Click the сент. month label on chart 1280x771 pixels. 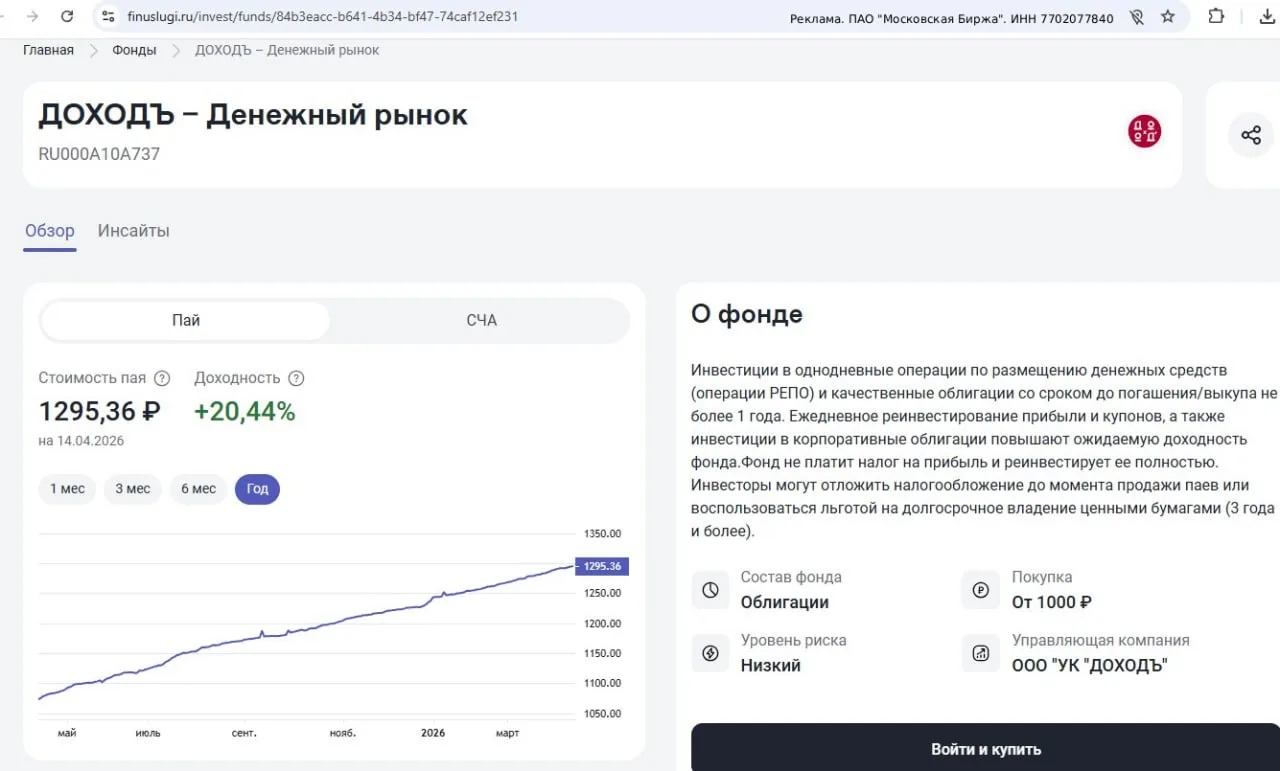[244, 733]
